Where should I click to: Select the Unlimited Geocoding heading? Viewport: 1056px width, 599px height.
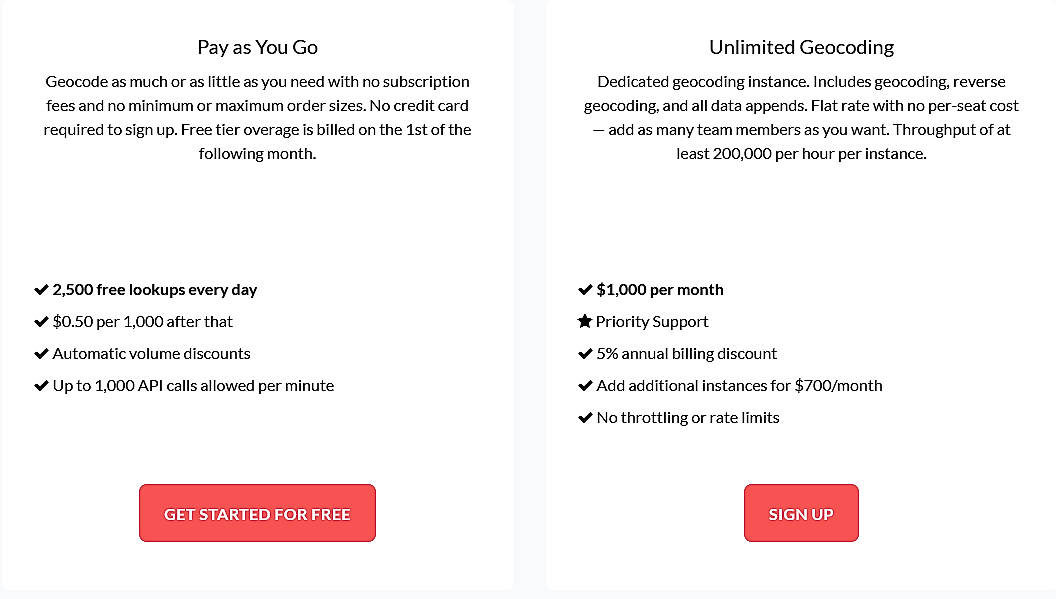tap(801, 46)
